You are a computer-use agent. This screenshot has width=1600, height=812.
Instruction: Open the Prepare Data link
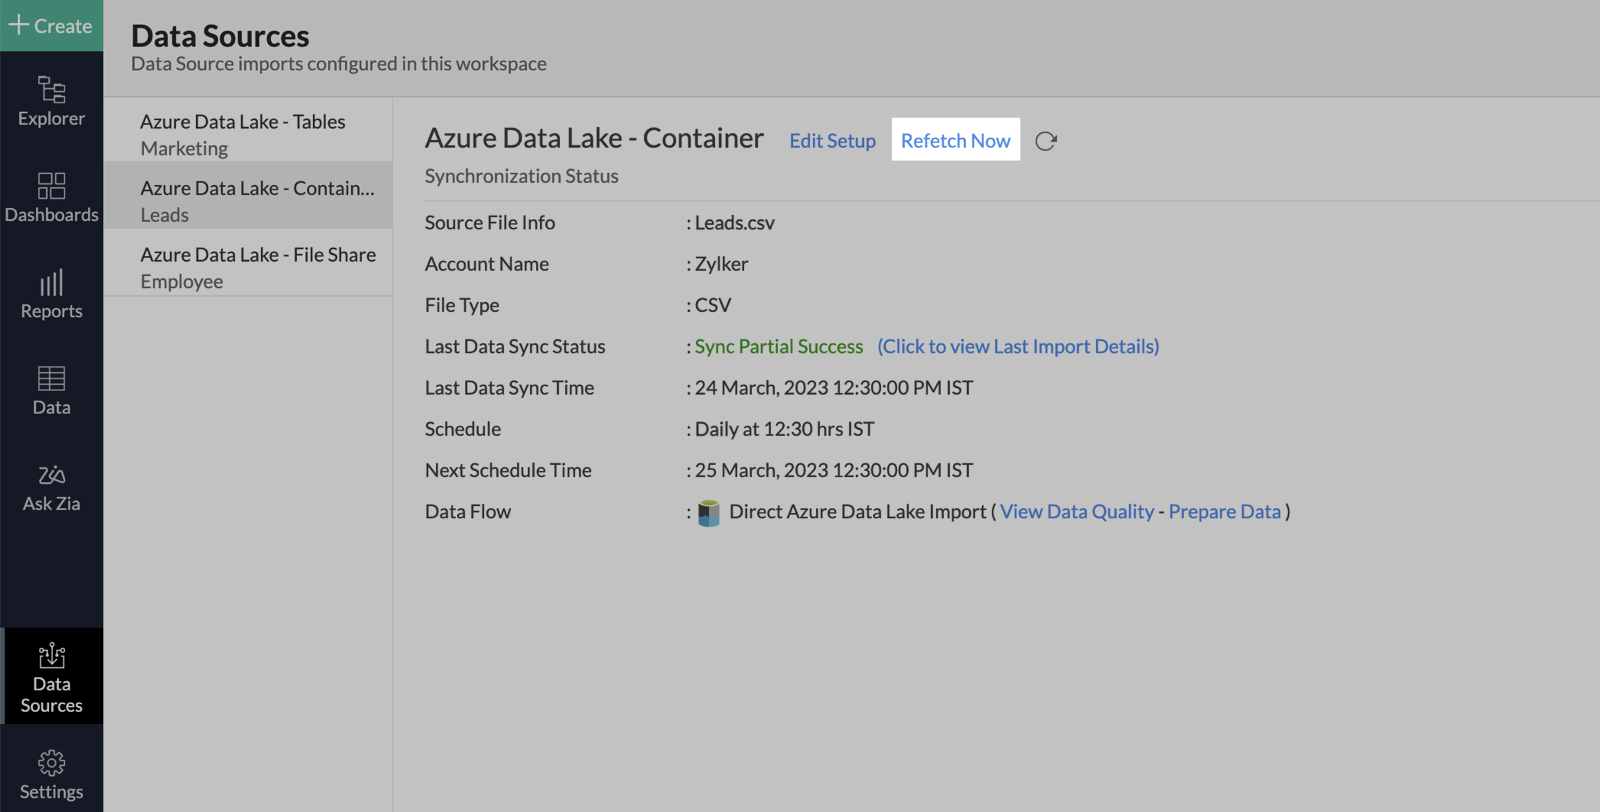point(1224,511)
